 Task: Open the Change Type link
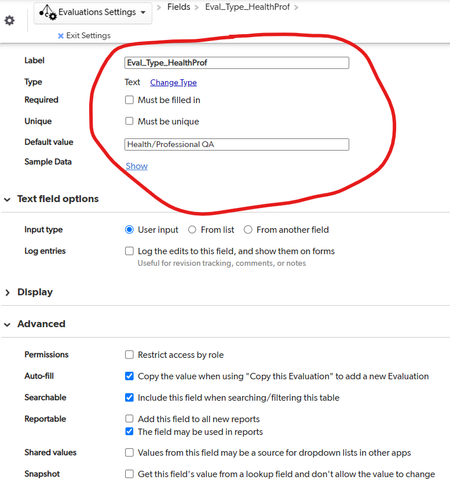pyautogui.click(x=173, y=82)
